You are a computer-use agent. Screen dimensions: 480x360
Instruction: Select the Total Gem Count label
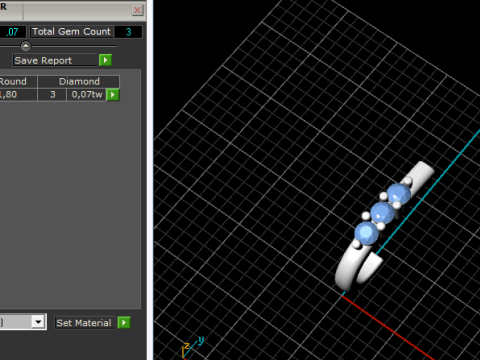(x=72, y=32)
